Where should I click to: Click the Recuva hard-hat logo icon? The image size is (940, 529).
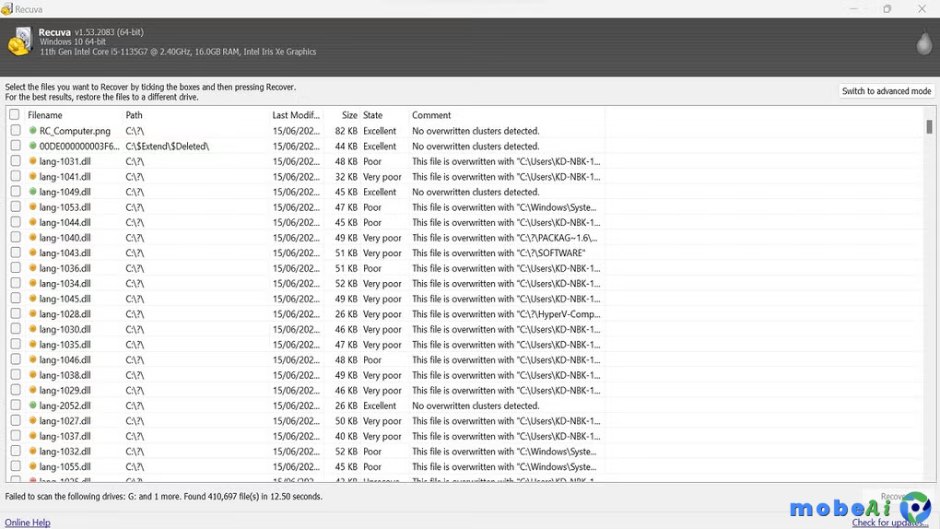[19, 43]
